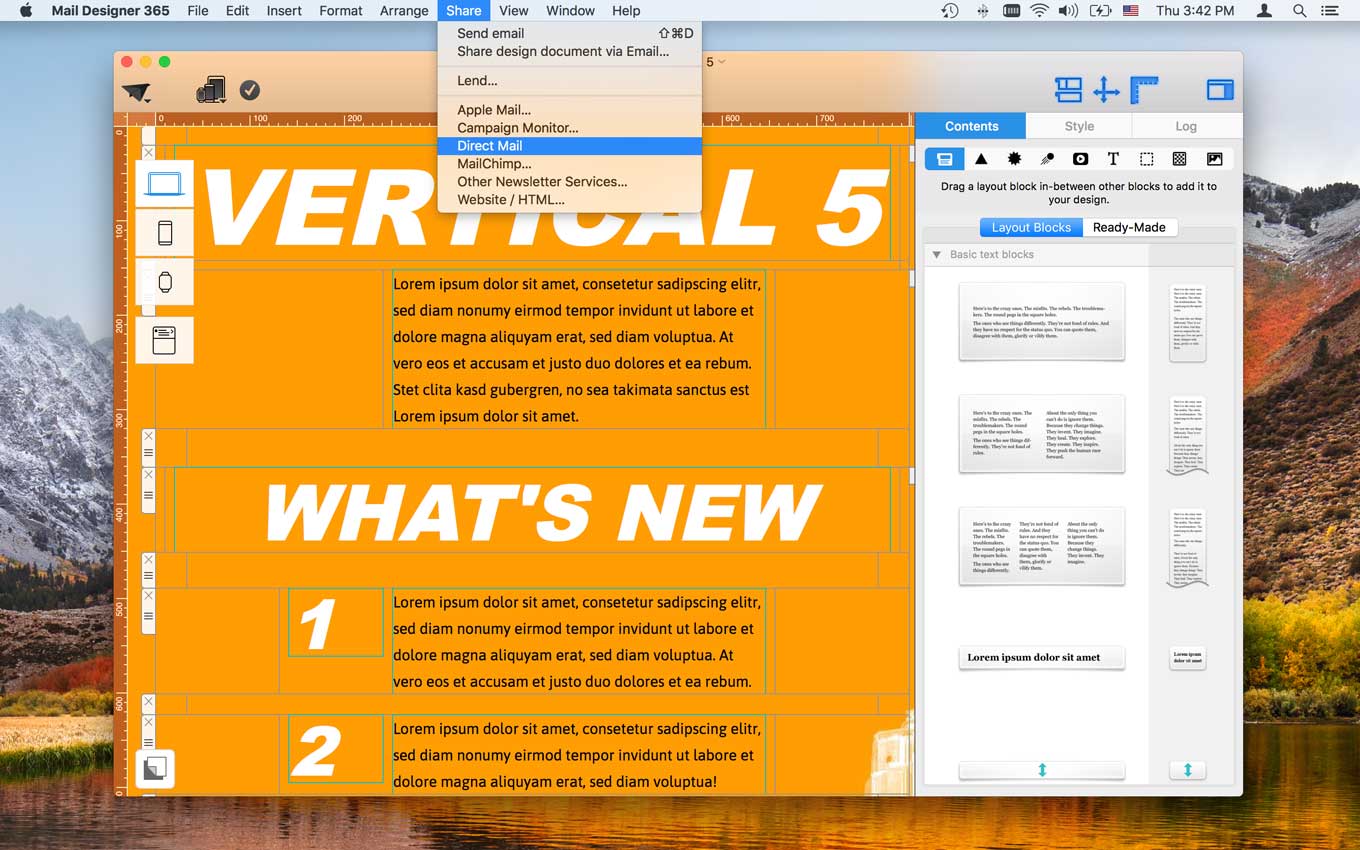Open the Insert menu
1360x850 pixels.
284,11
